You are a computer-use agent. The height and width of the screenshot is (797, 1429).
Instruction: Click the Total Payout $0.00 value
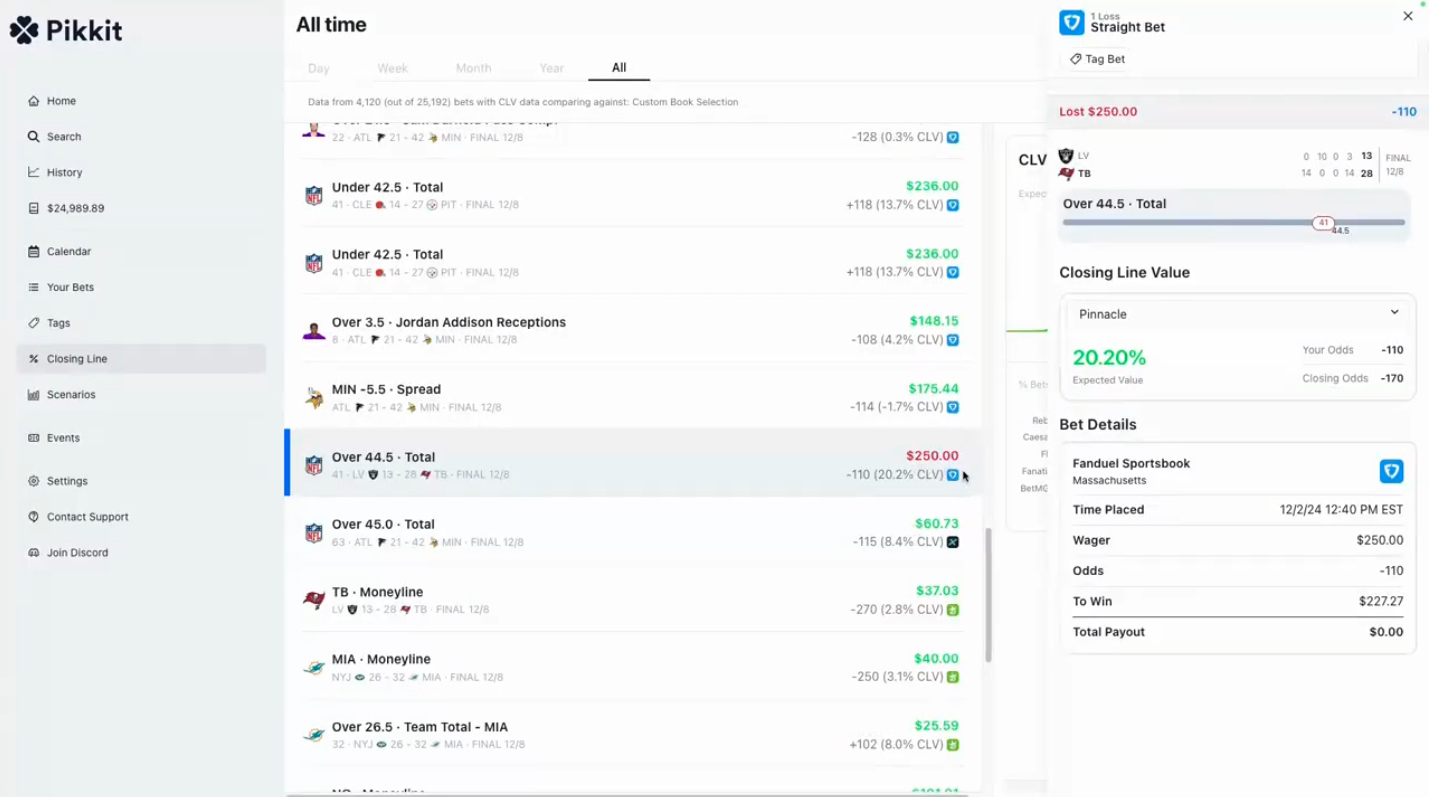point(1386,632)
